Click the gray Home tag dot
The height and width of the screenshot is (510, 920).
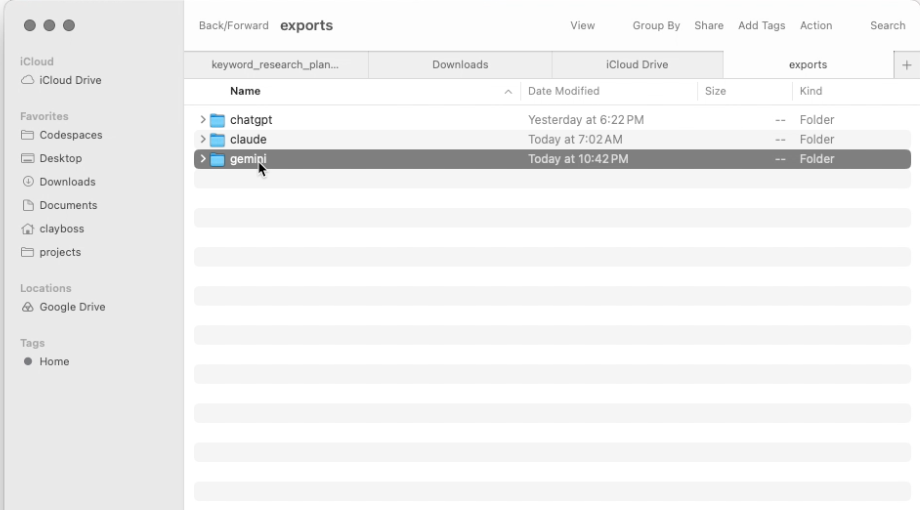point(28,362)
